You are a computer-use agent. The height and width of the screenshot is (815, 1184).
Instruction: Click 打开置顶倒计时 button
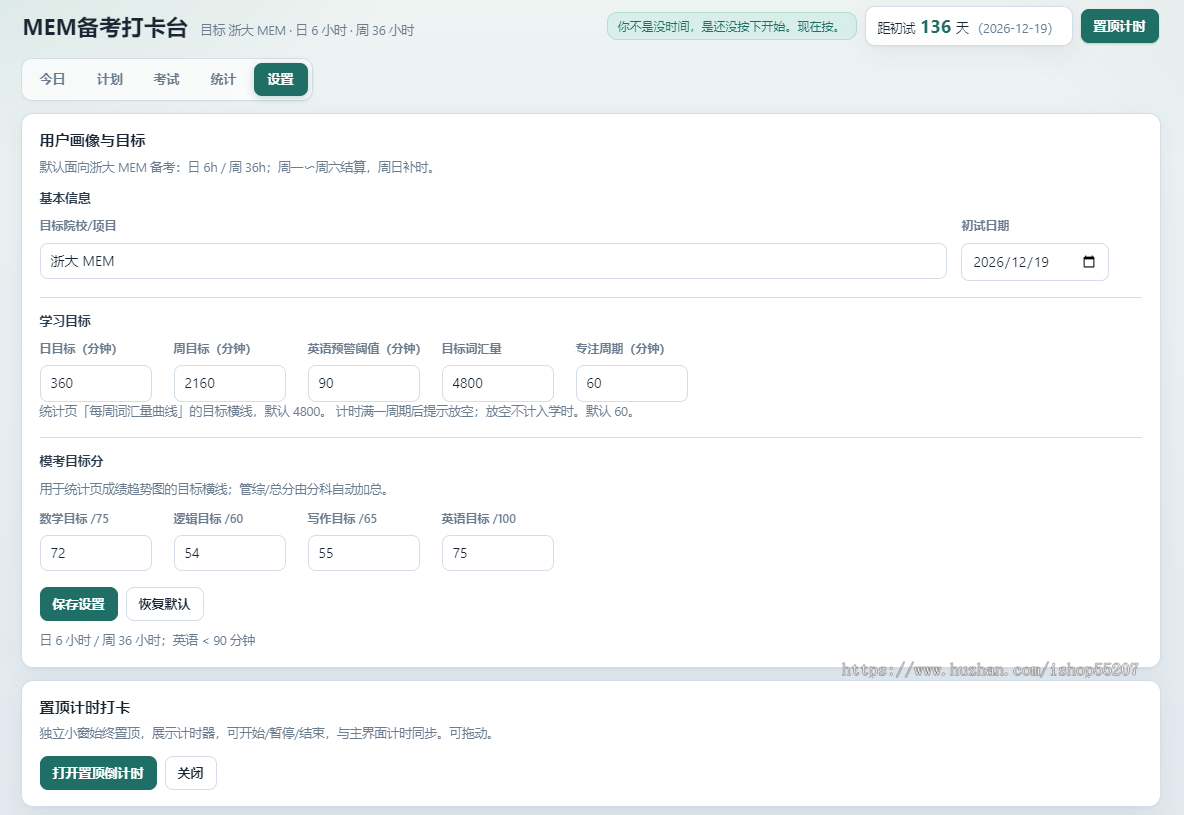98,773
